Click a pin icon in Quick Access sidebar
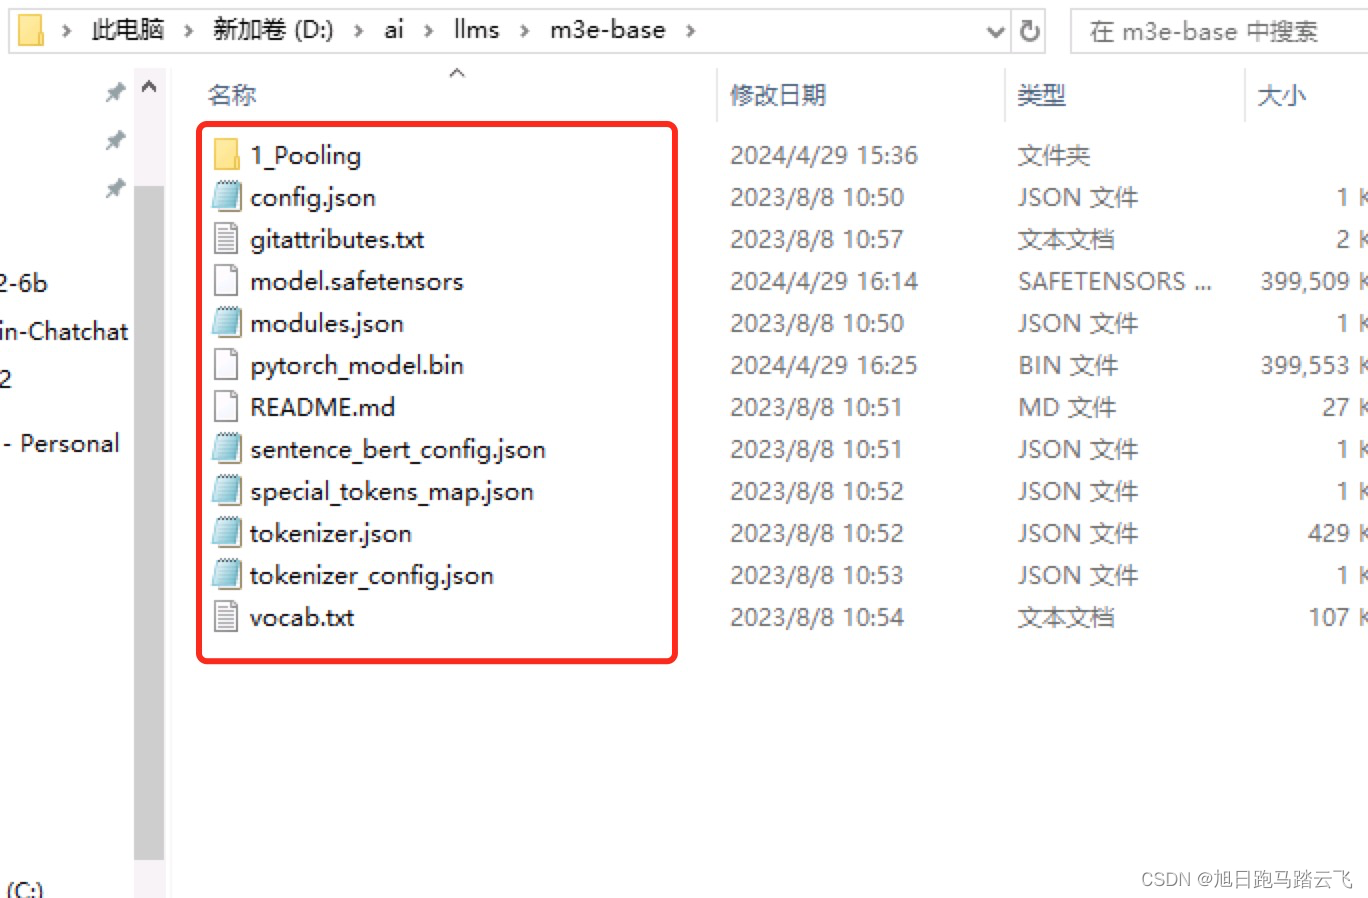1368x898 pixels. click(115, 91)
